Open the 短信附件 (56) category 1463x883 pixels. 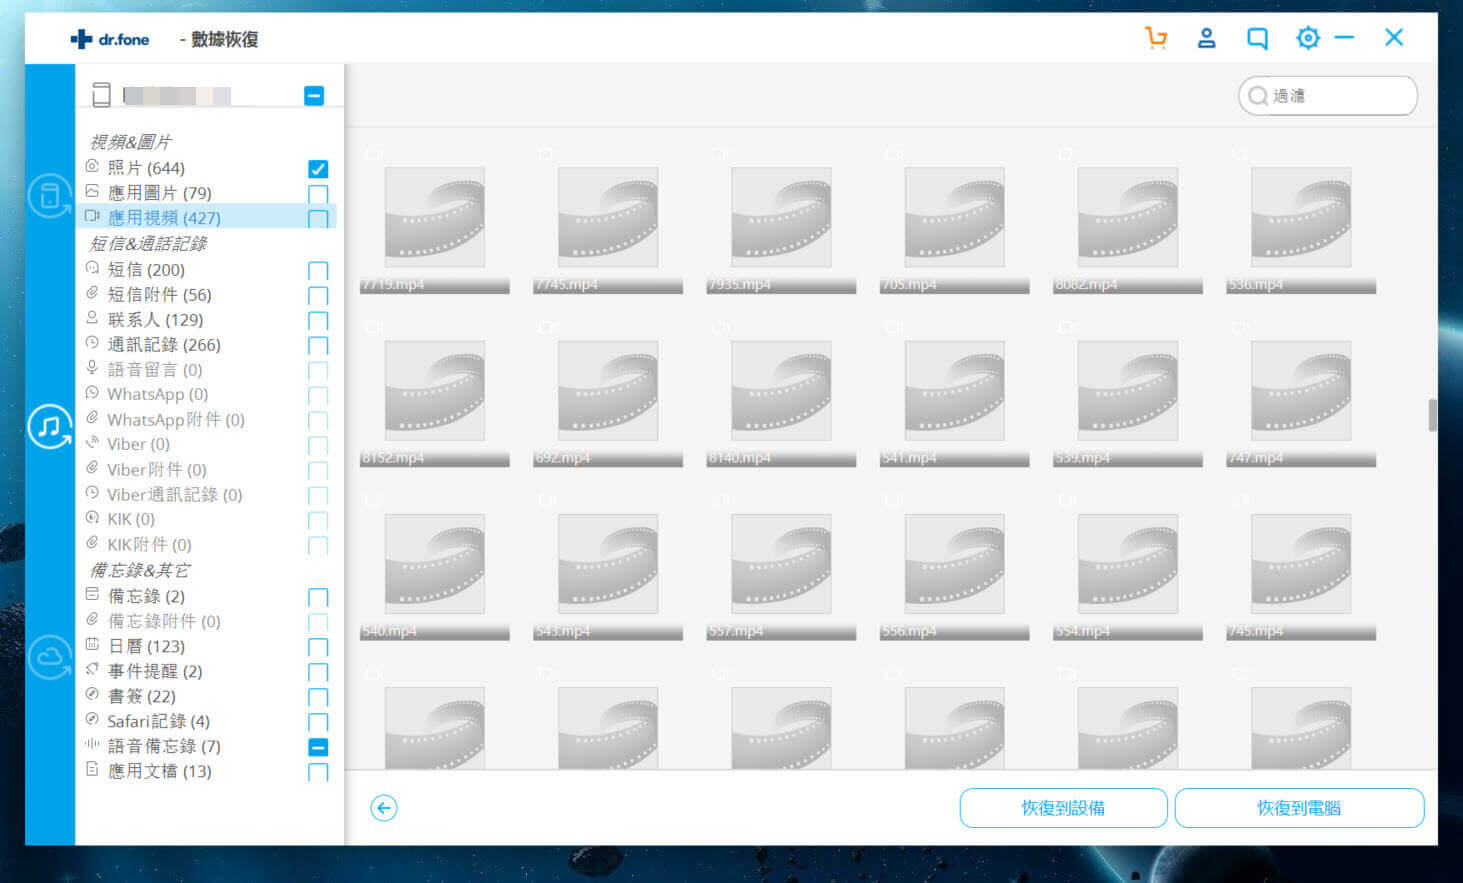tap(159, 295)
